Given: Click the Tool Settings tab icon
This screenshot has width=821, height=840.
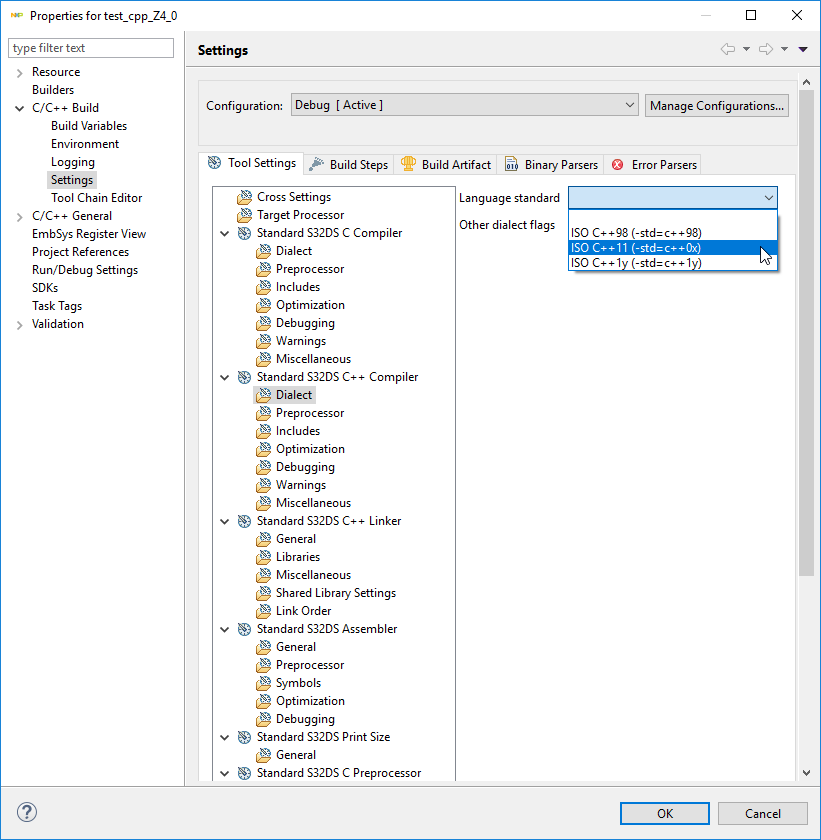Looking at the screenshot, I should pyautogui.click(x=214, y=163).
